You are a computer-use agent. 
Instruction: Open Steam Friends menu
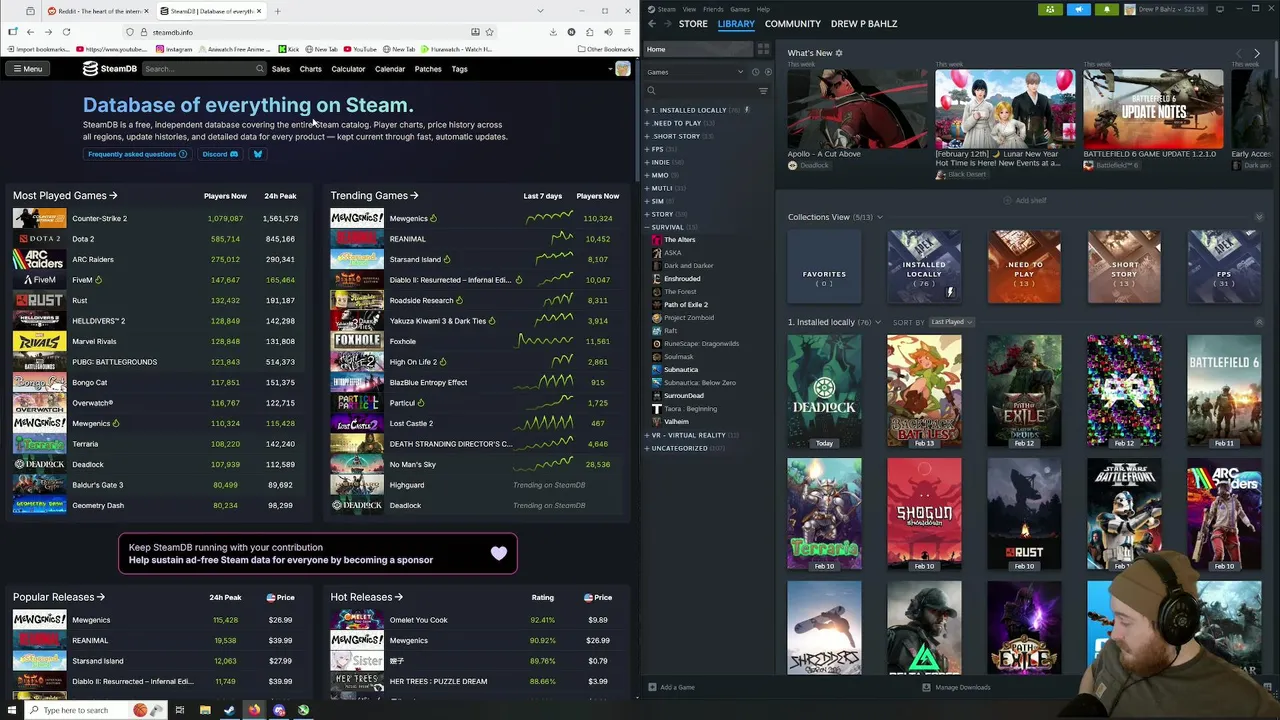(x=713, y=9)
